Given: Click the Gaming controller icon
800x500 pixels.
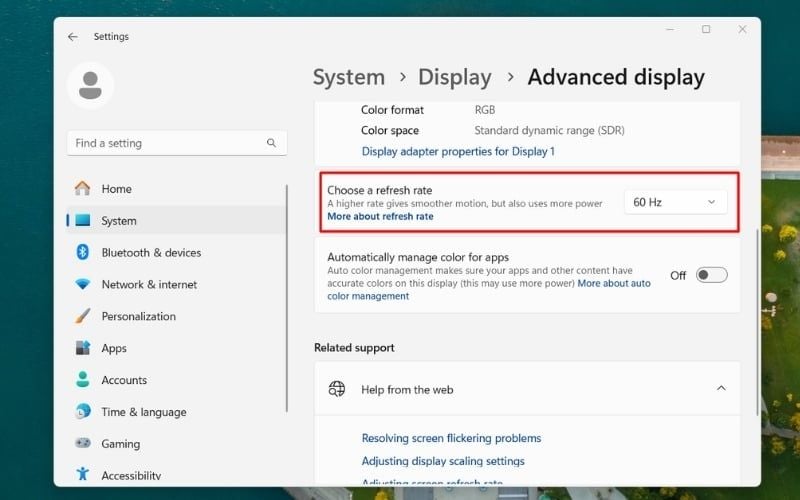Looking at the screenshot, I should (x=83, y=443).
